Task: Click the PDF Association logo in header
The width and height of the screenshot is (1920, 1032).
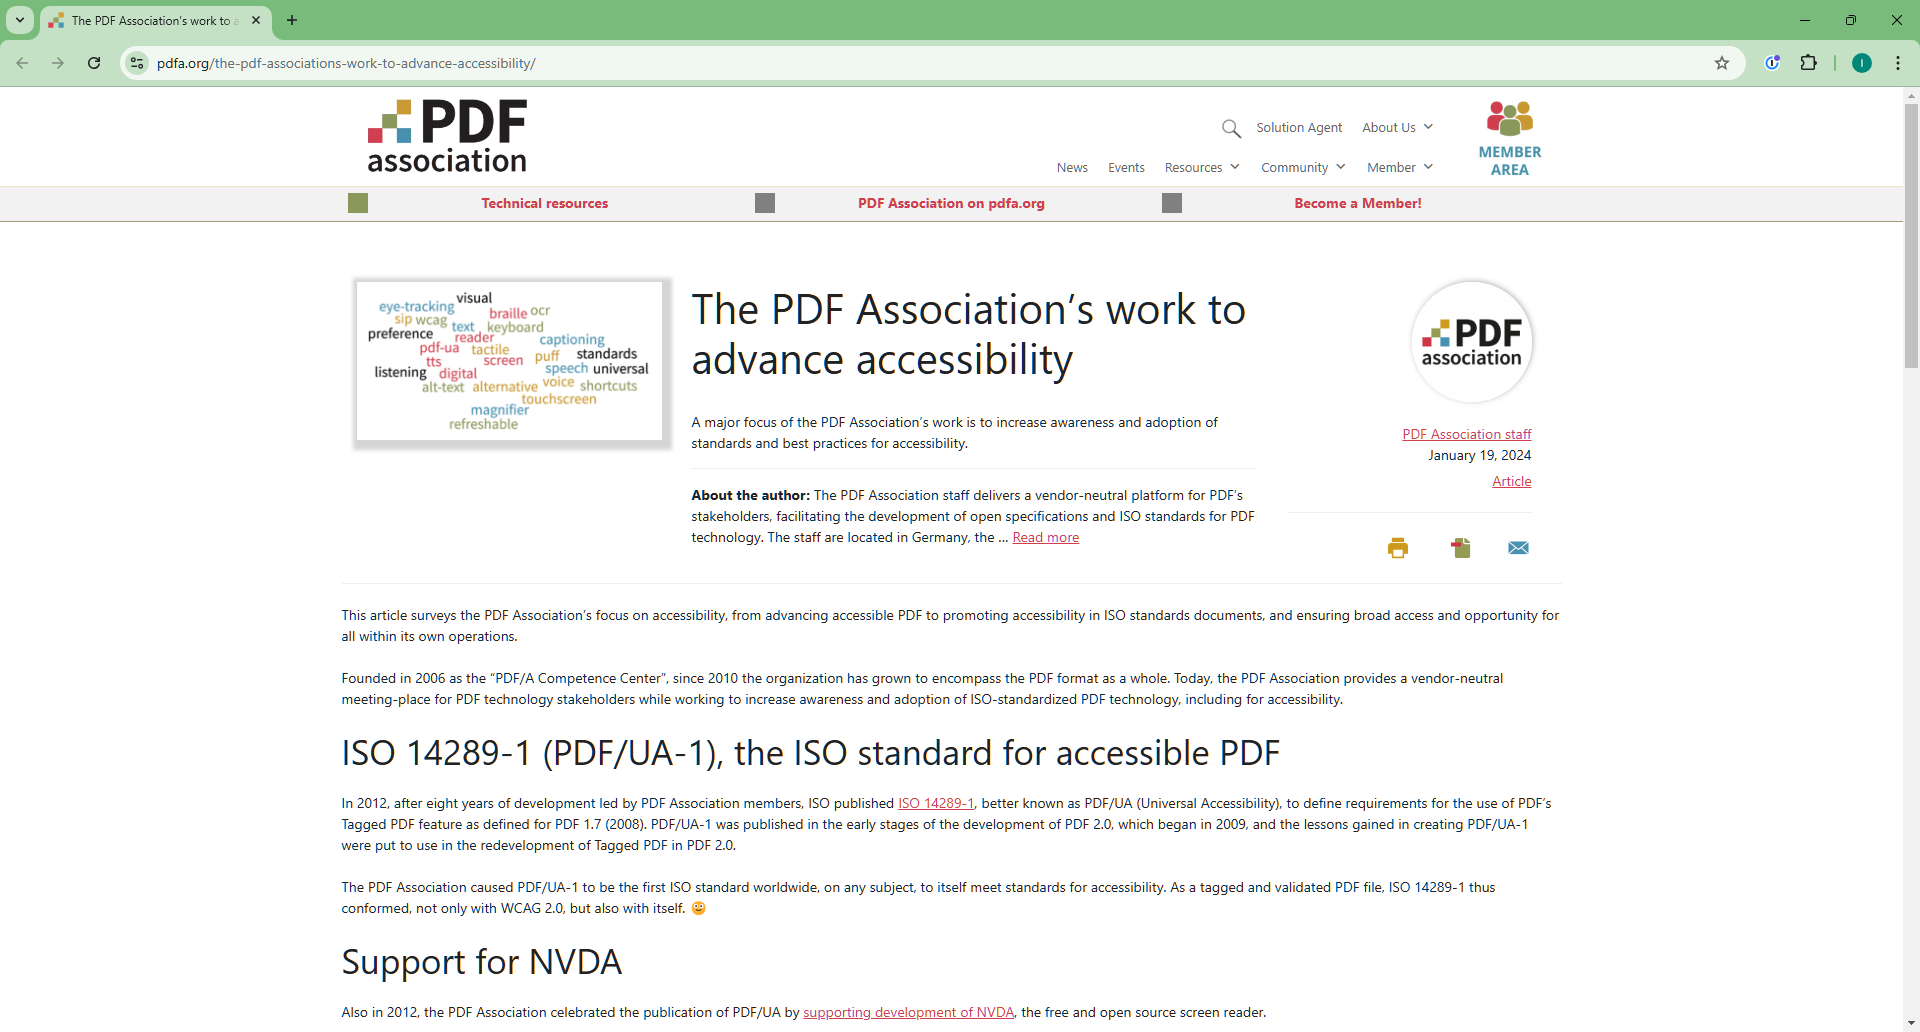Action: coord(447,136)
